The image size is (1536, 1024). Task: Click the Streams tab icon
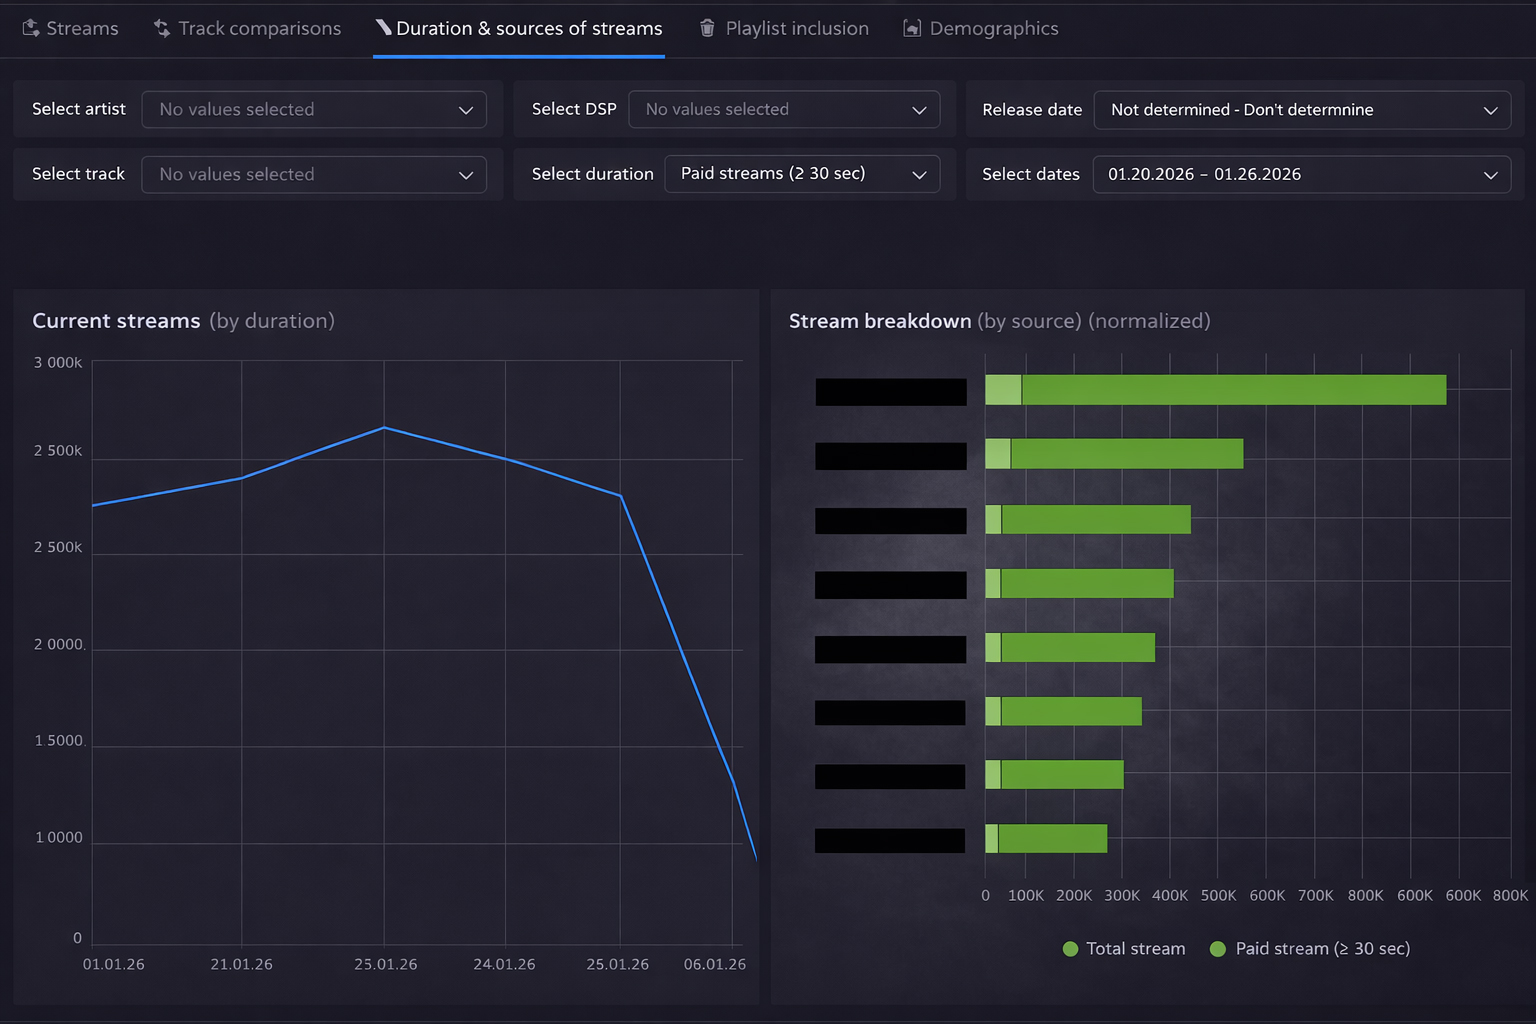point(31,28)
